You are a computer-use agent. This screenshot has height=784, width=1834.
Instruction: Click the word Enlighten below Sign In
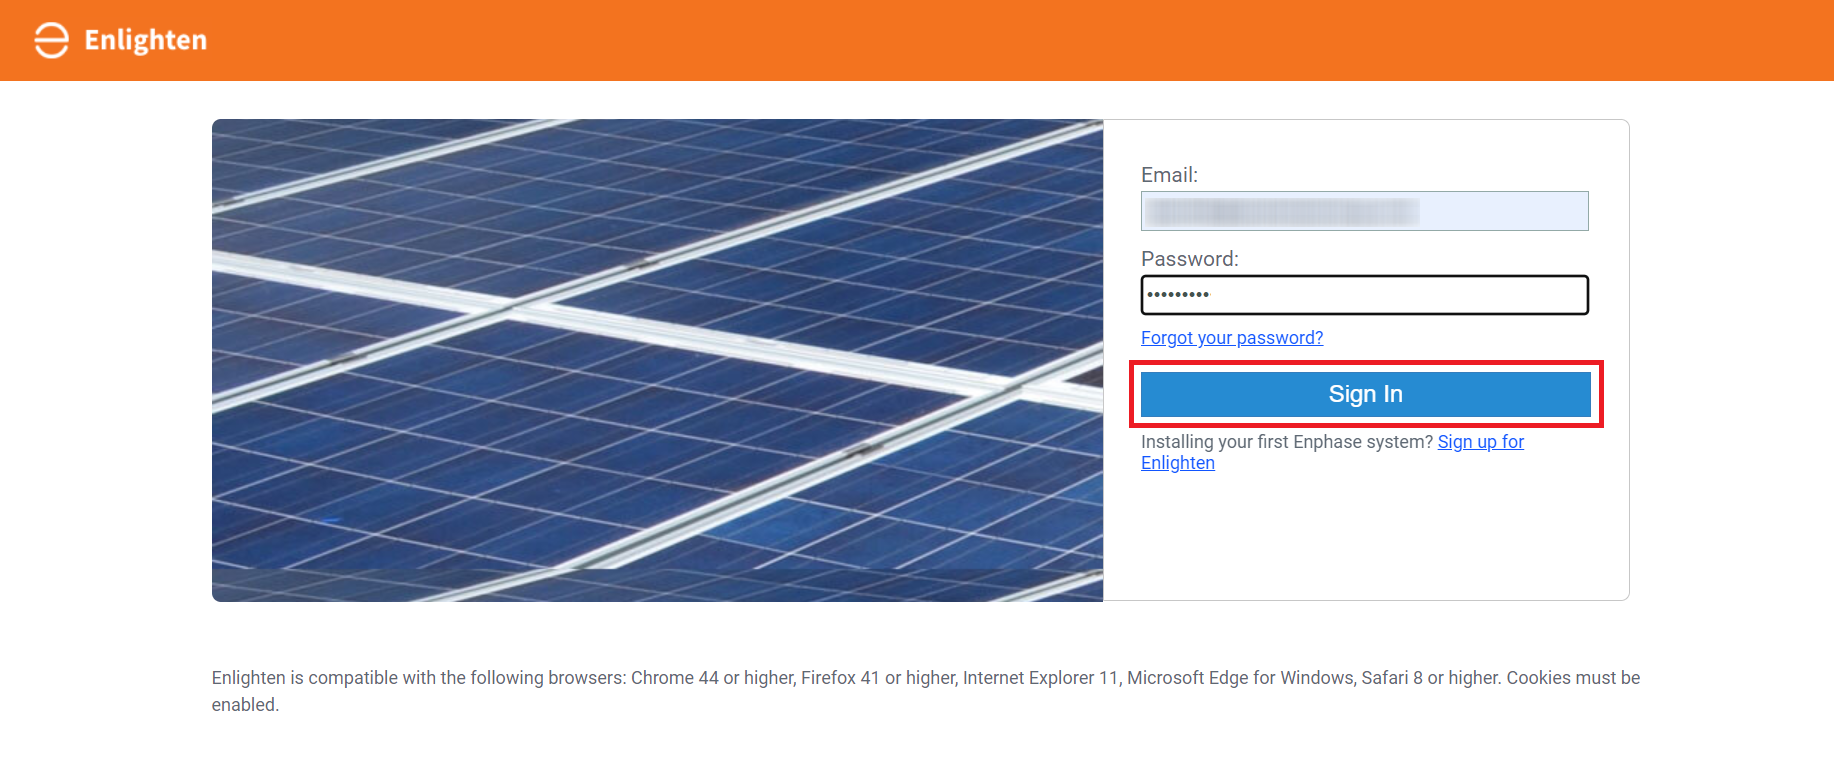click(1177, 463)
